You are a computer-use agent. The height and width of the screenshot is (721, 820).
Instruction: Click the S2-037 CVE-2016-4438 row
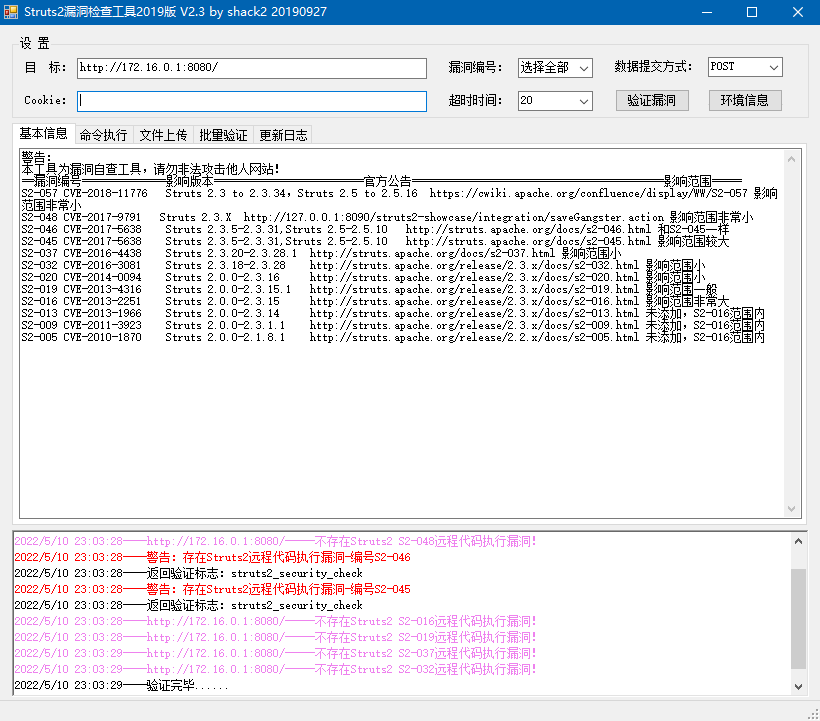coord(321,254)
